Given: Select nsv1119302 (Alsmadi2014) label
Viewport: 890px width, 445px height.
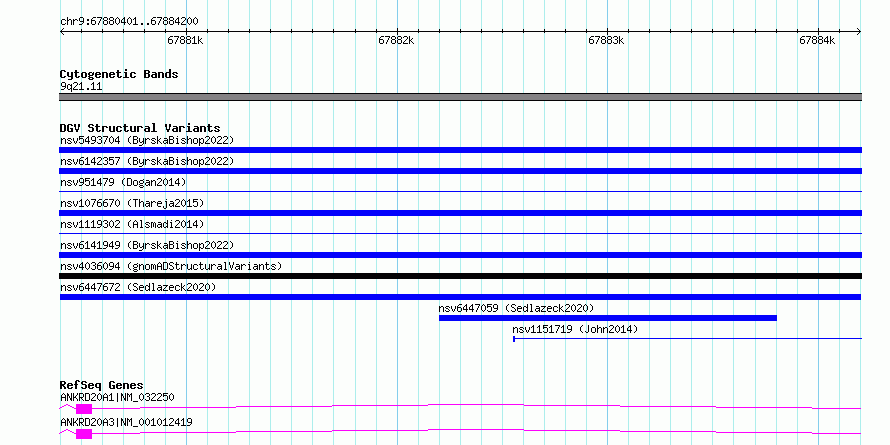Looking at the screenshot, I should point(132,224).
